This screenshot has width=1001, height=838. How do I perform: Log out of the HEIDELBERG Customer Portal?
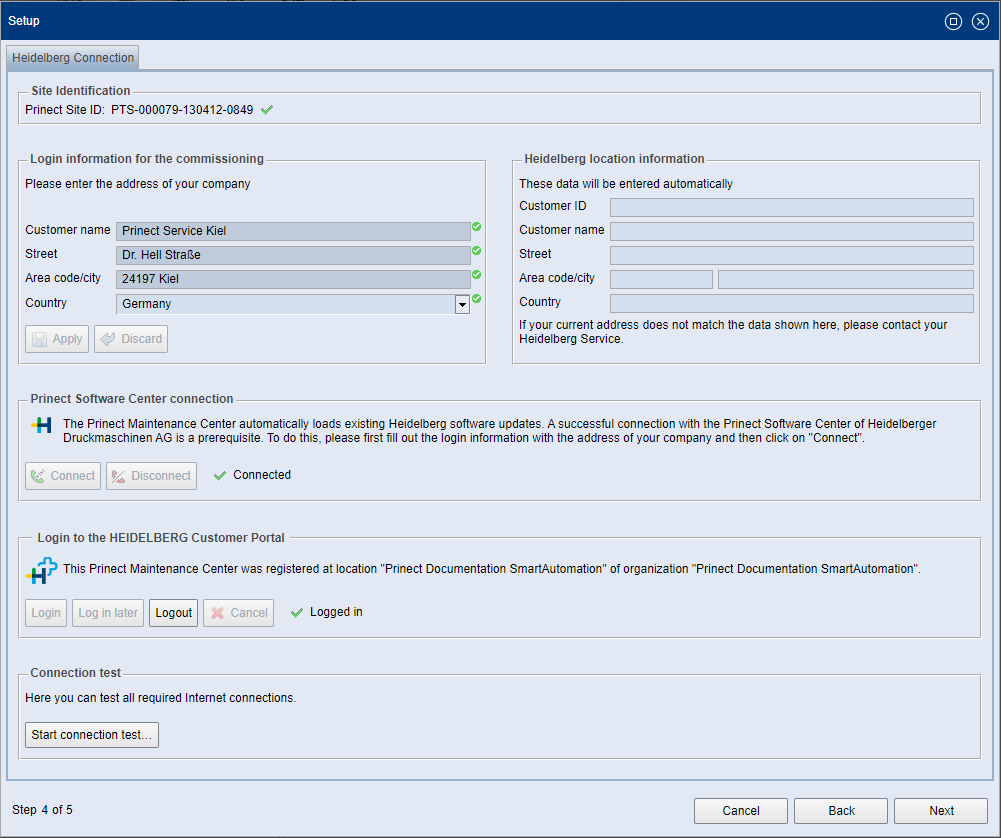173,612
